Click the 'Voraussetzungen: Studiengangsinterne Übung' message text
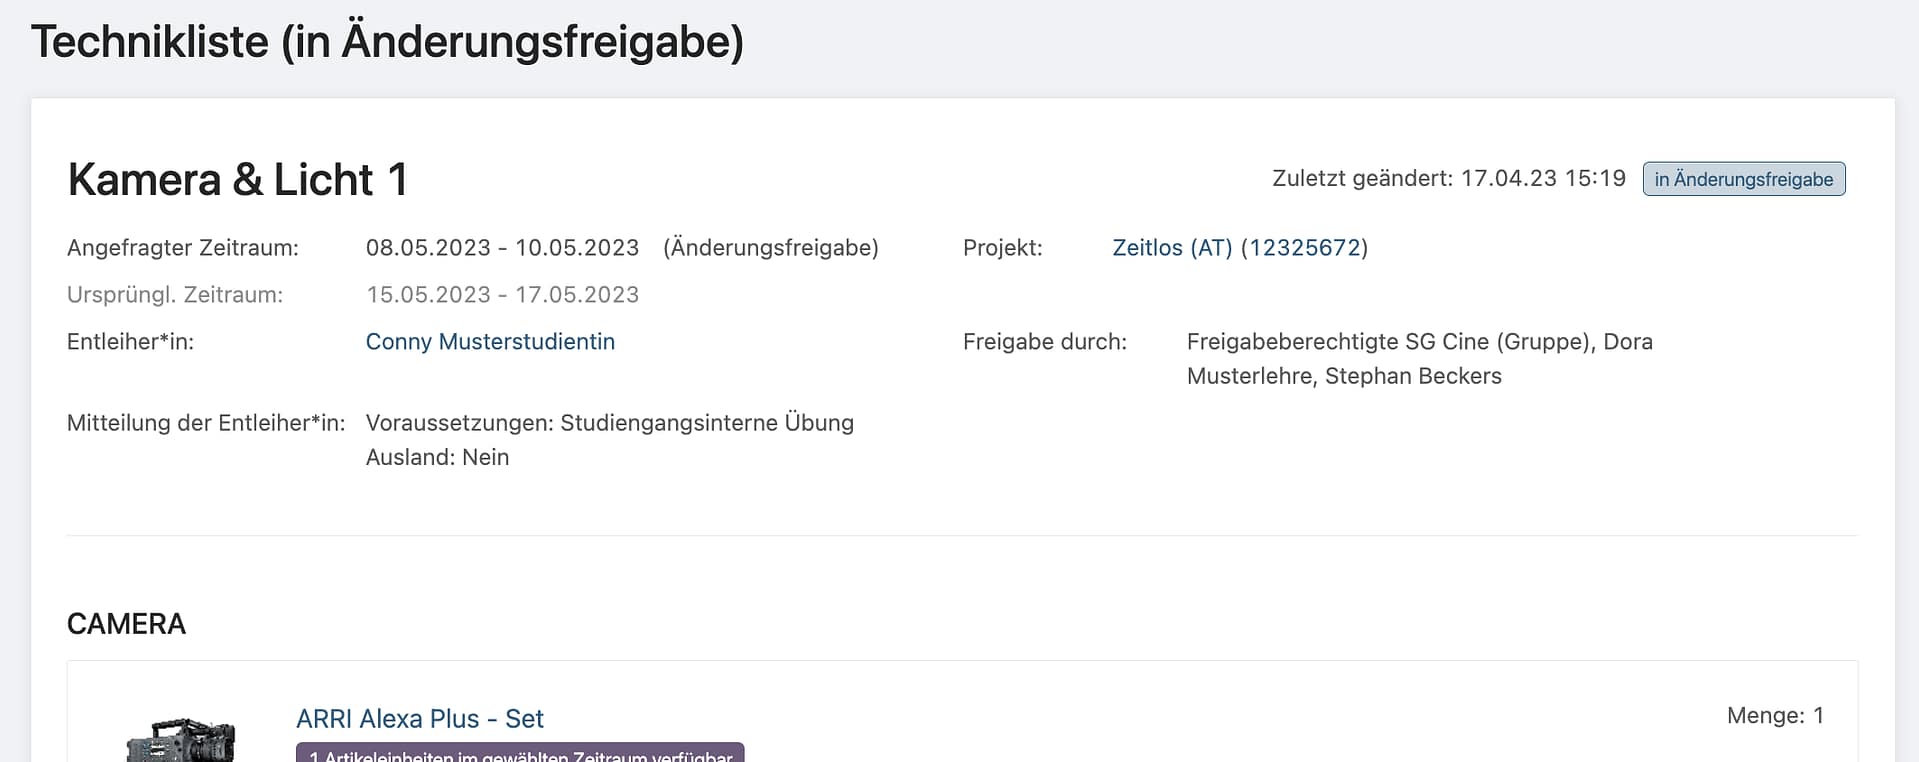1919x762 pixels. point(609,423)
